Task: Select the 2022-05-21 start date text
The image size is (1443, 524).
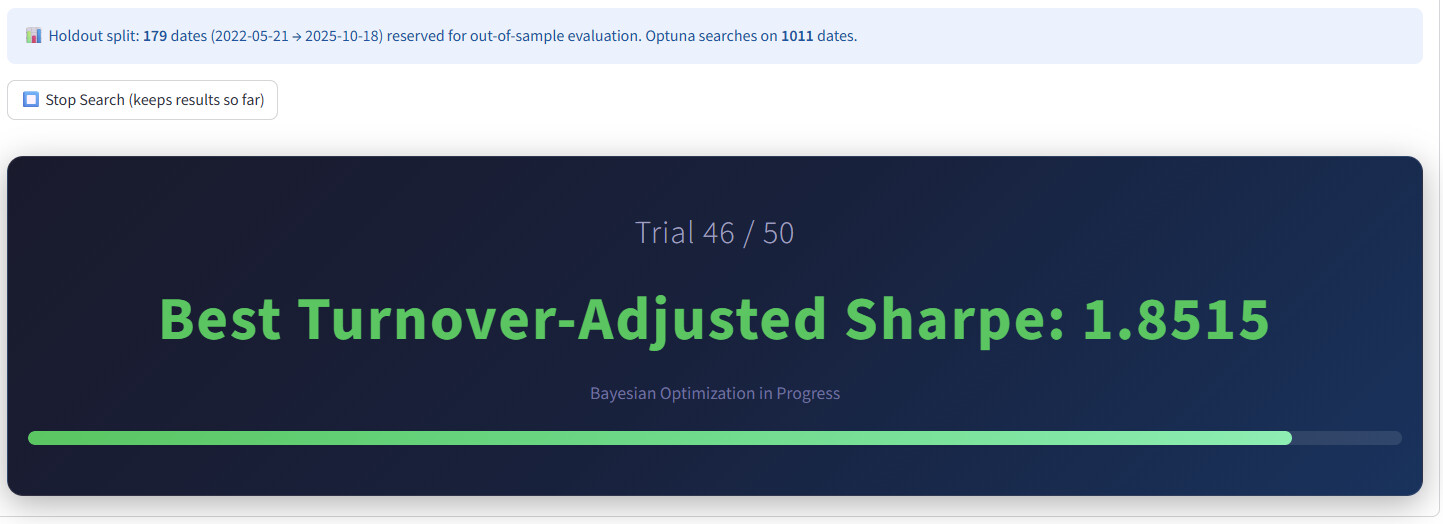Action: pyautogui.click(x=251, y=36)
